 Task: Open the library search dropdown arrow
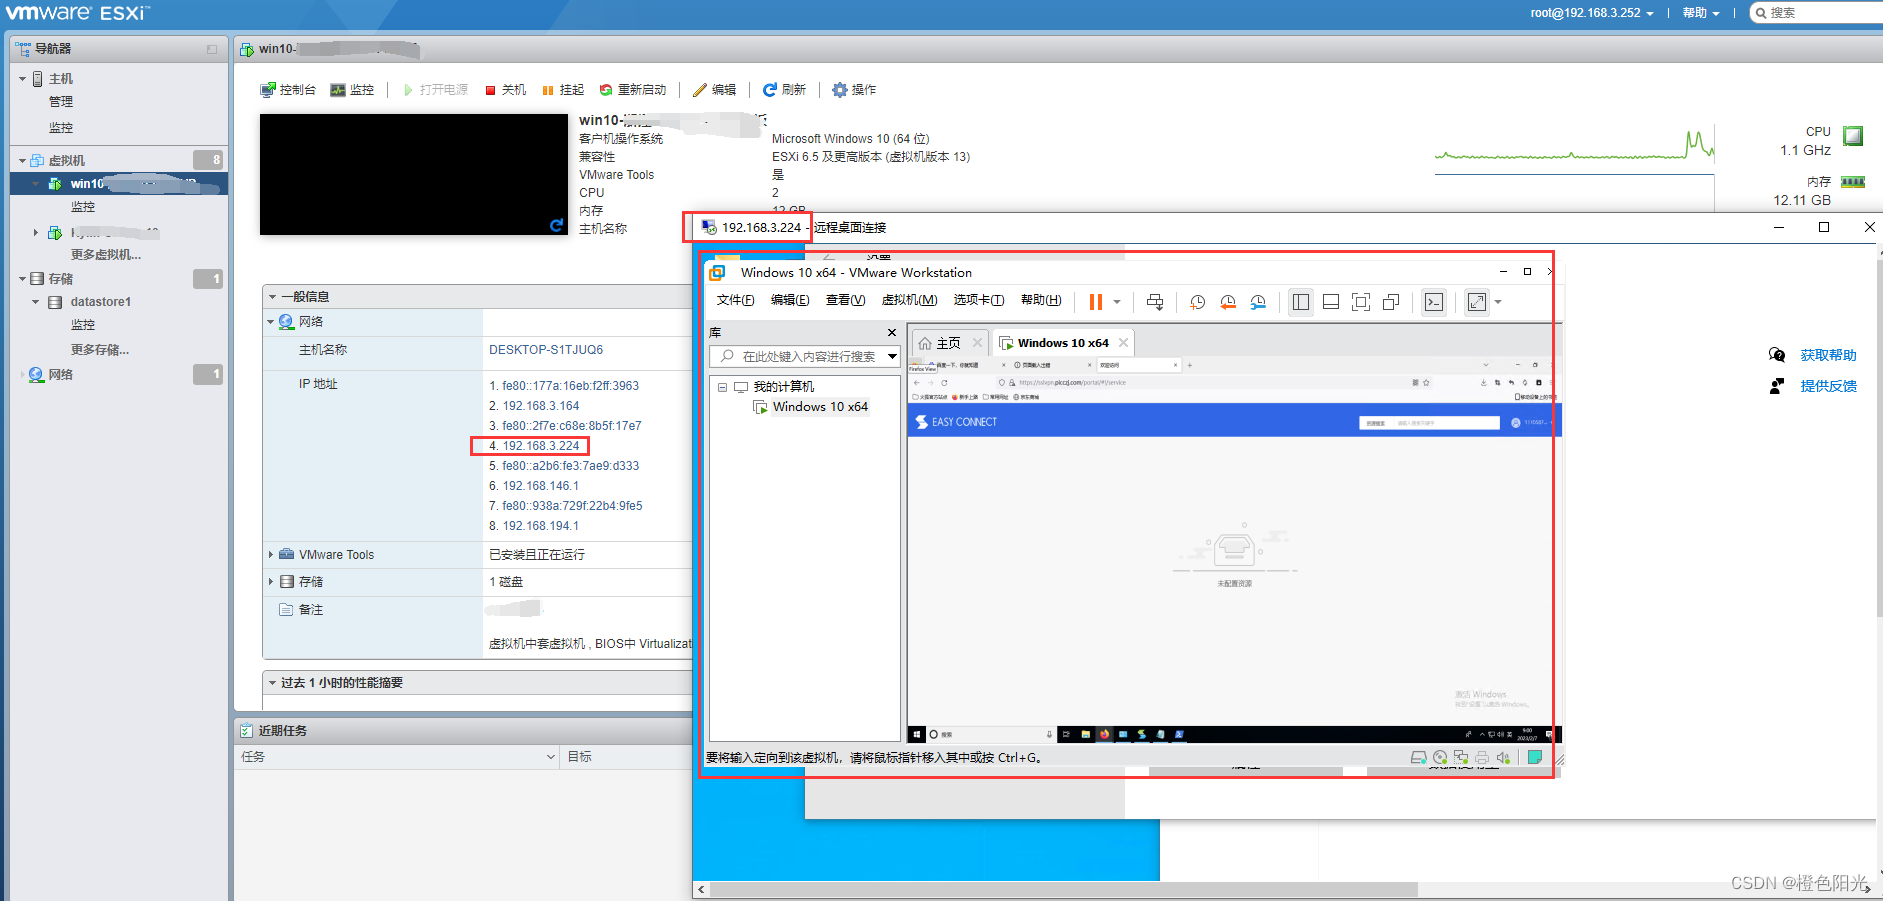pos(892,356)
